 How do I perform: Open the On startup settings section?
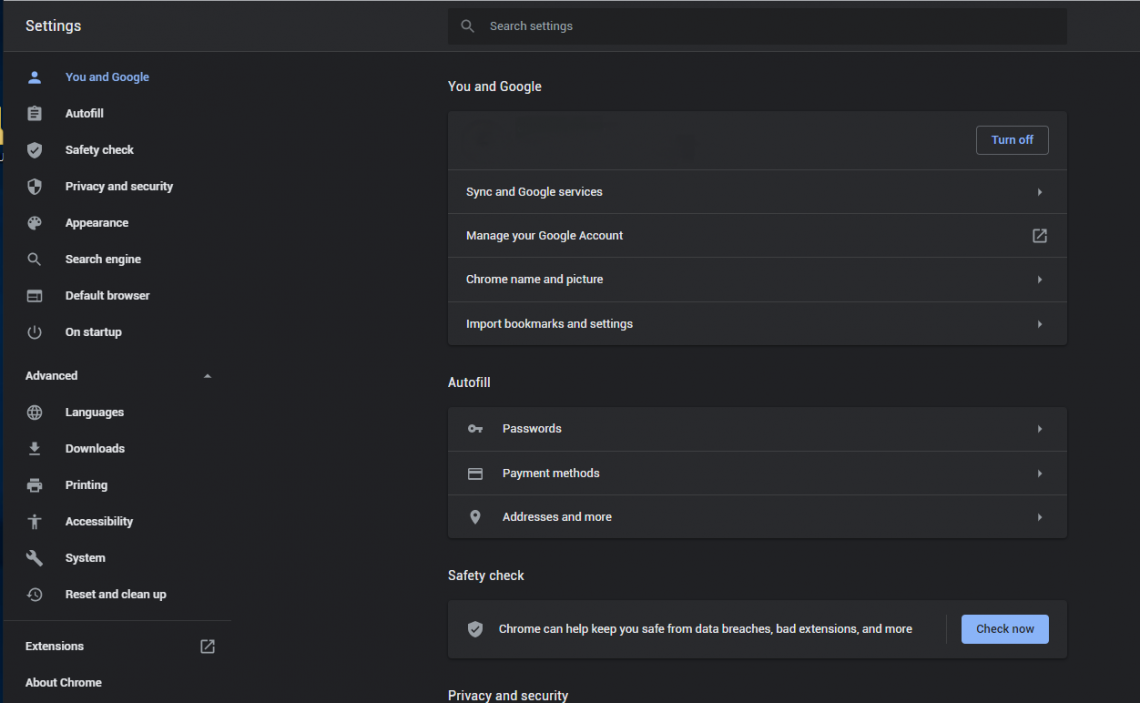pyautogui.click(x=92, y=331)
